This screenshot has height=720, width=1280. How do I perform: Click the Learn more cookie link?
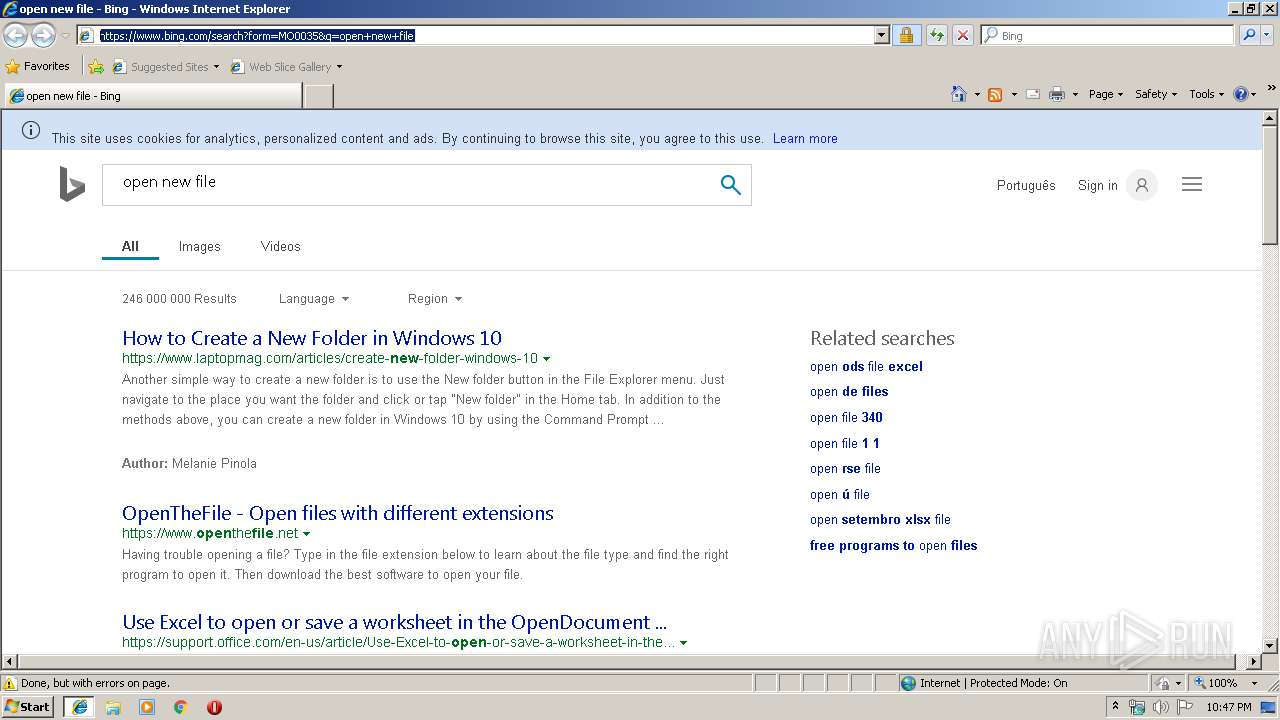coord(805,139)
